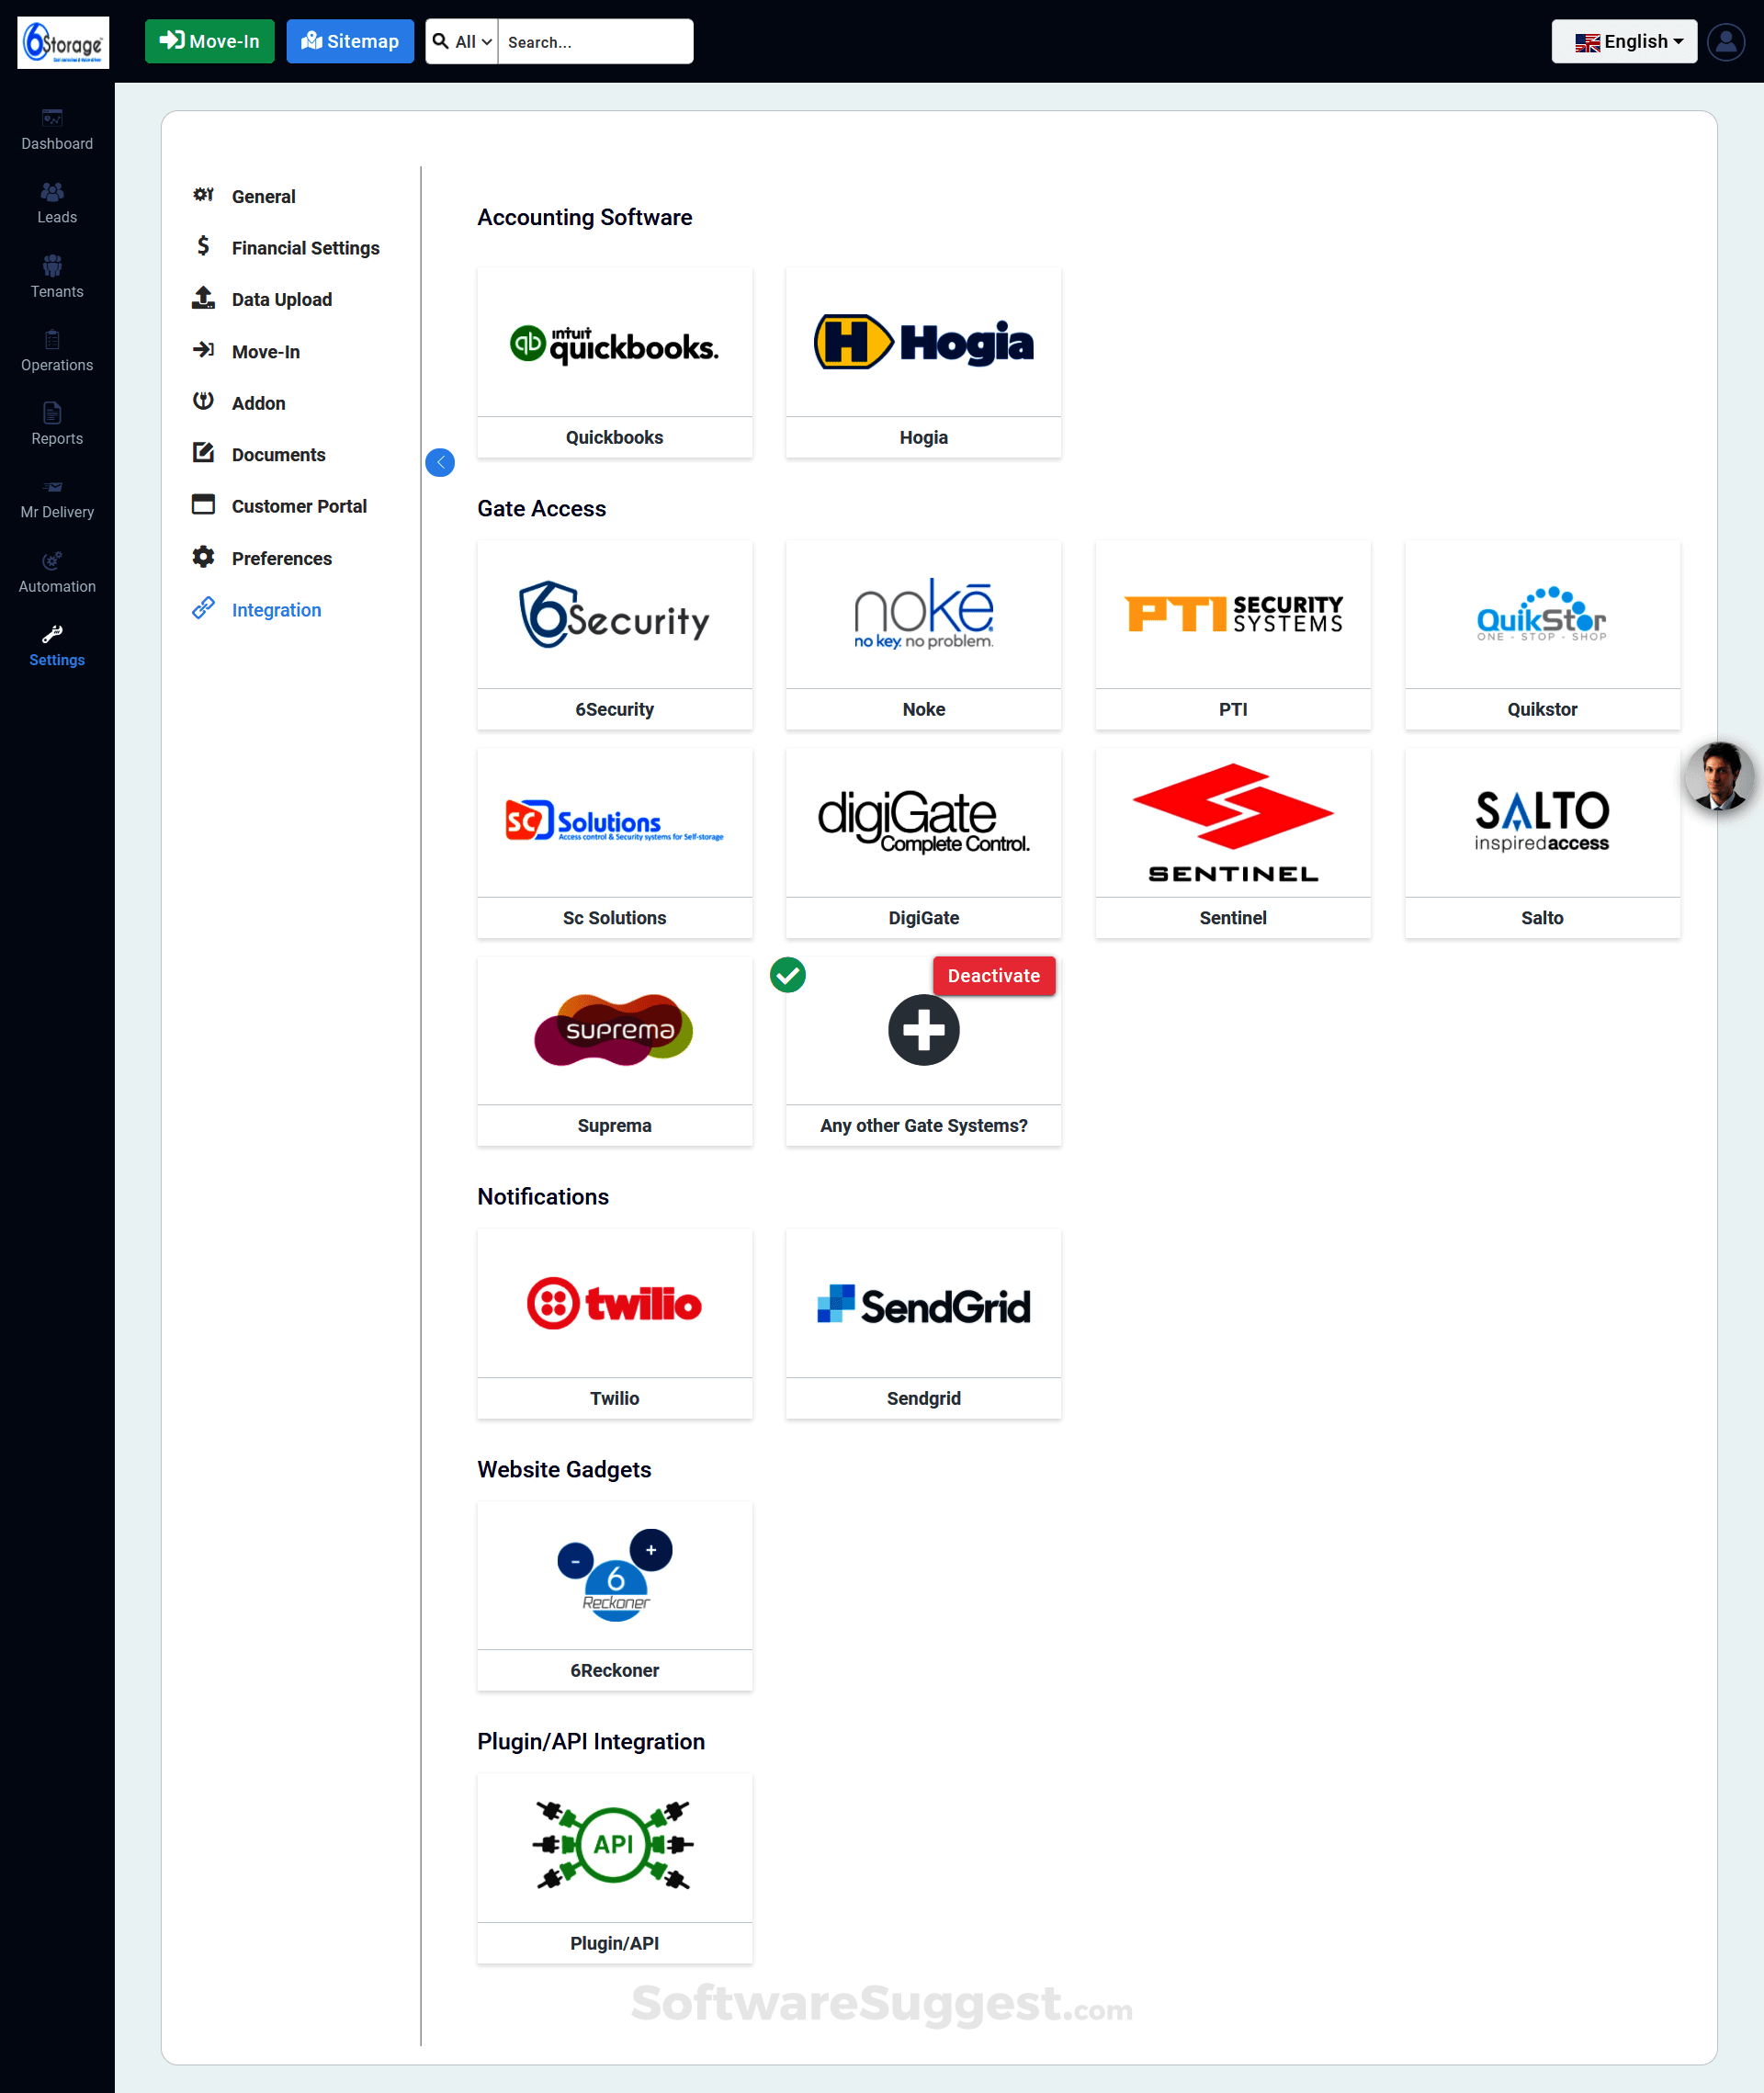Open Data Upload menu item
The height and width of the screenshot is (2093, 1764).
[281, 299]
